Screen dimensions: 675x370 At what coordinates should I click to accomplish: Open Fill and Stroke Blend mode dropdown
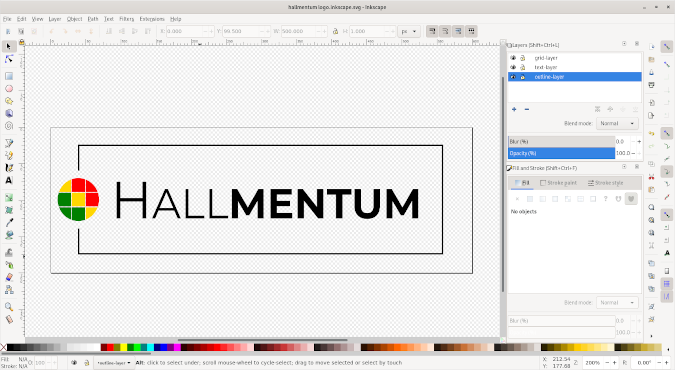[617, 302]
